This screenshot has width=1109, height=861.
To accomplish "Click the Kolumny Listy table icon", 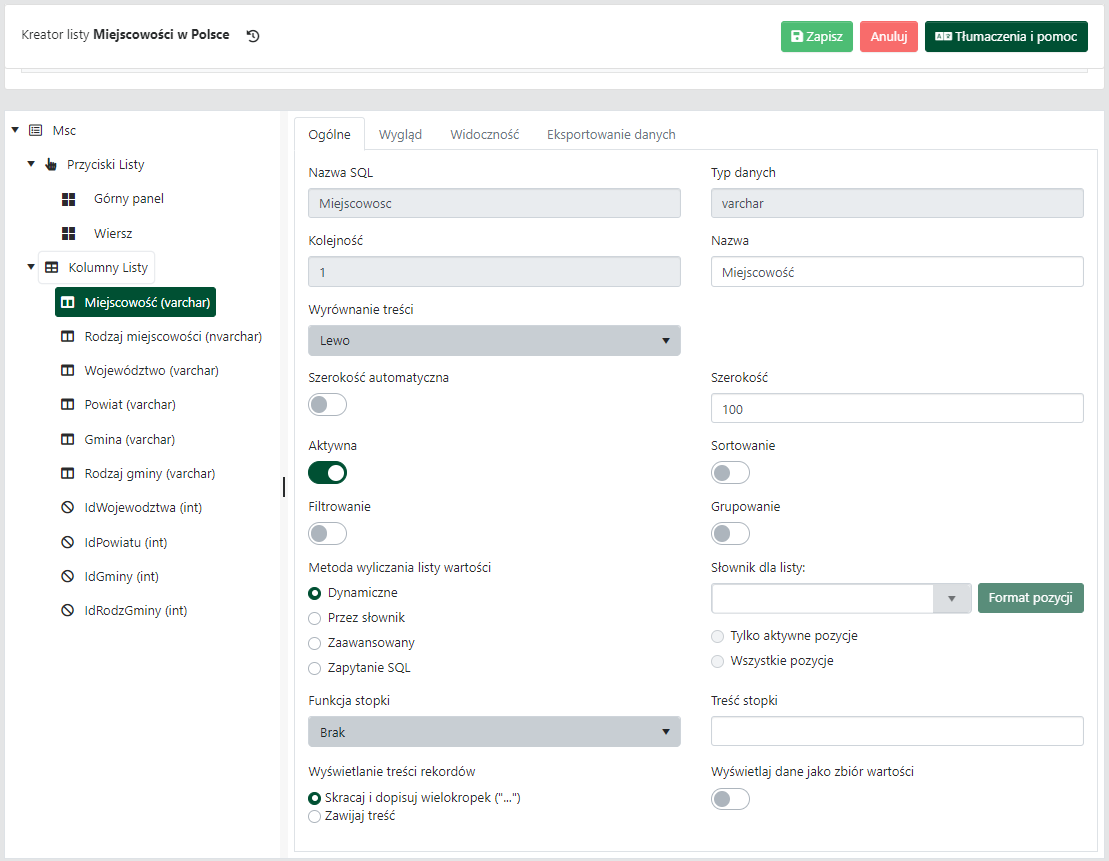I will (52, 268).
